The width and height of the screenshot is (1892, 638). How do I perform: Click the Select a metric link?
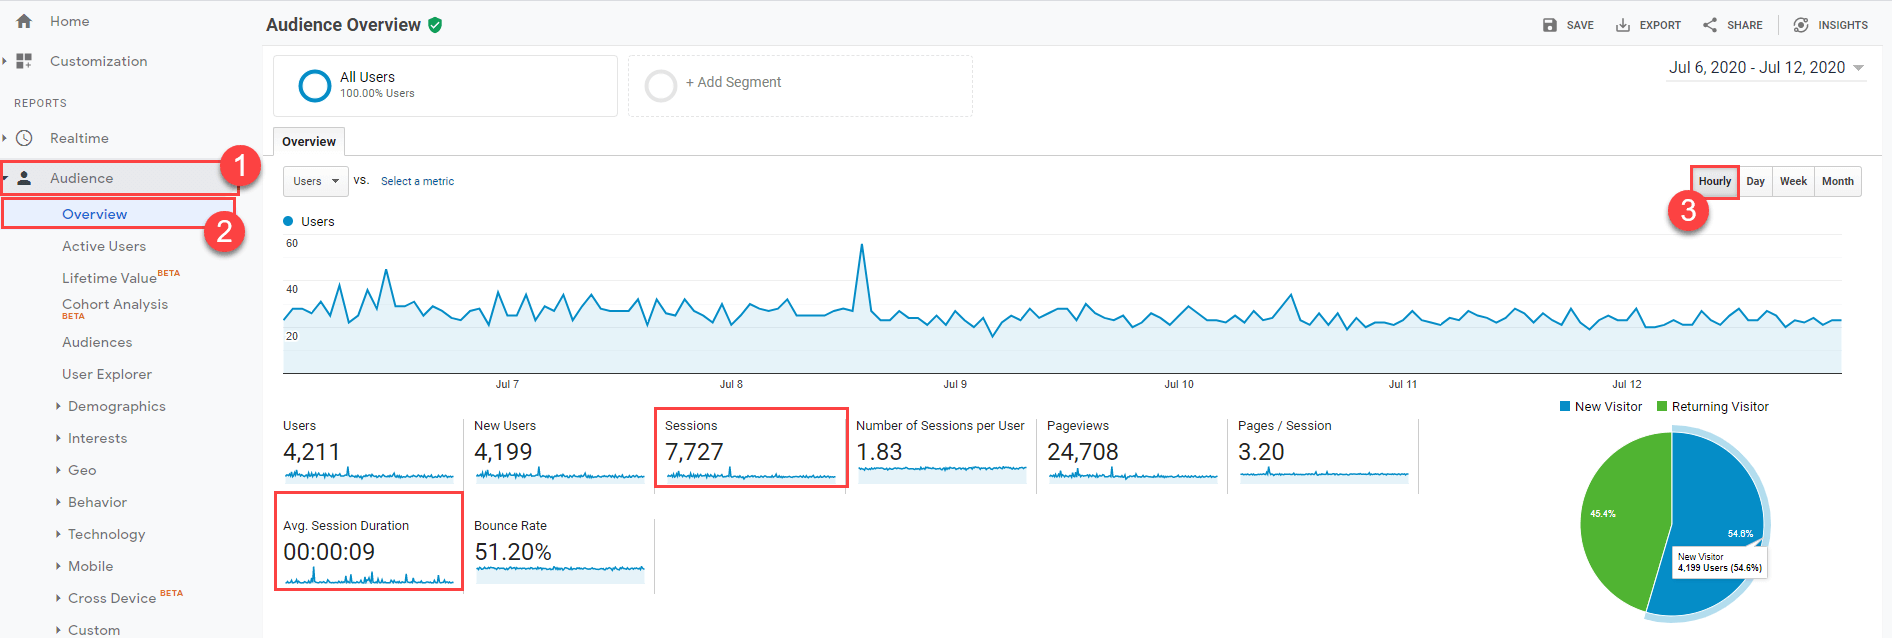pos(417,181)
